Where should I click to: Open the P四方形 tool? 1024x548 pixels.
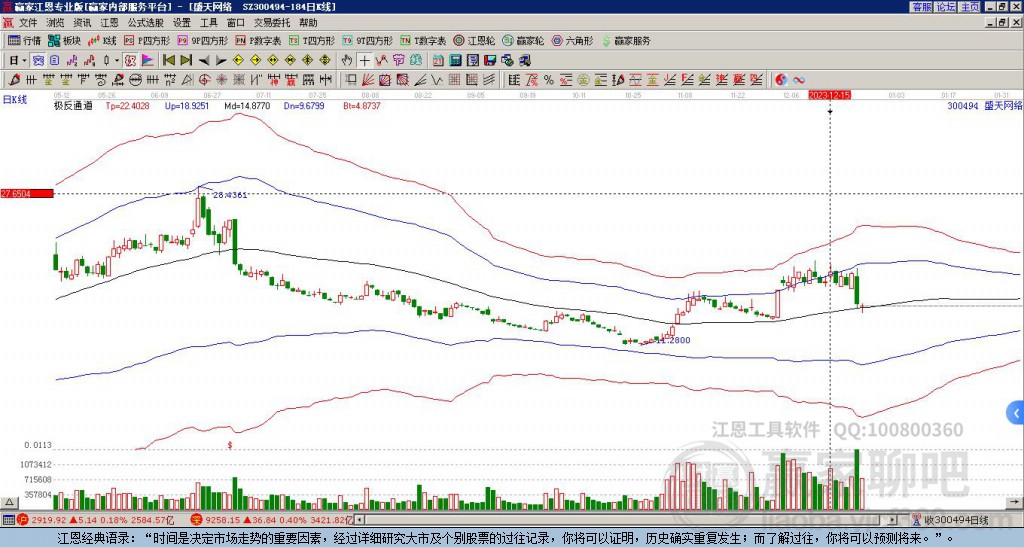tap(147, 40)
